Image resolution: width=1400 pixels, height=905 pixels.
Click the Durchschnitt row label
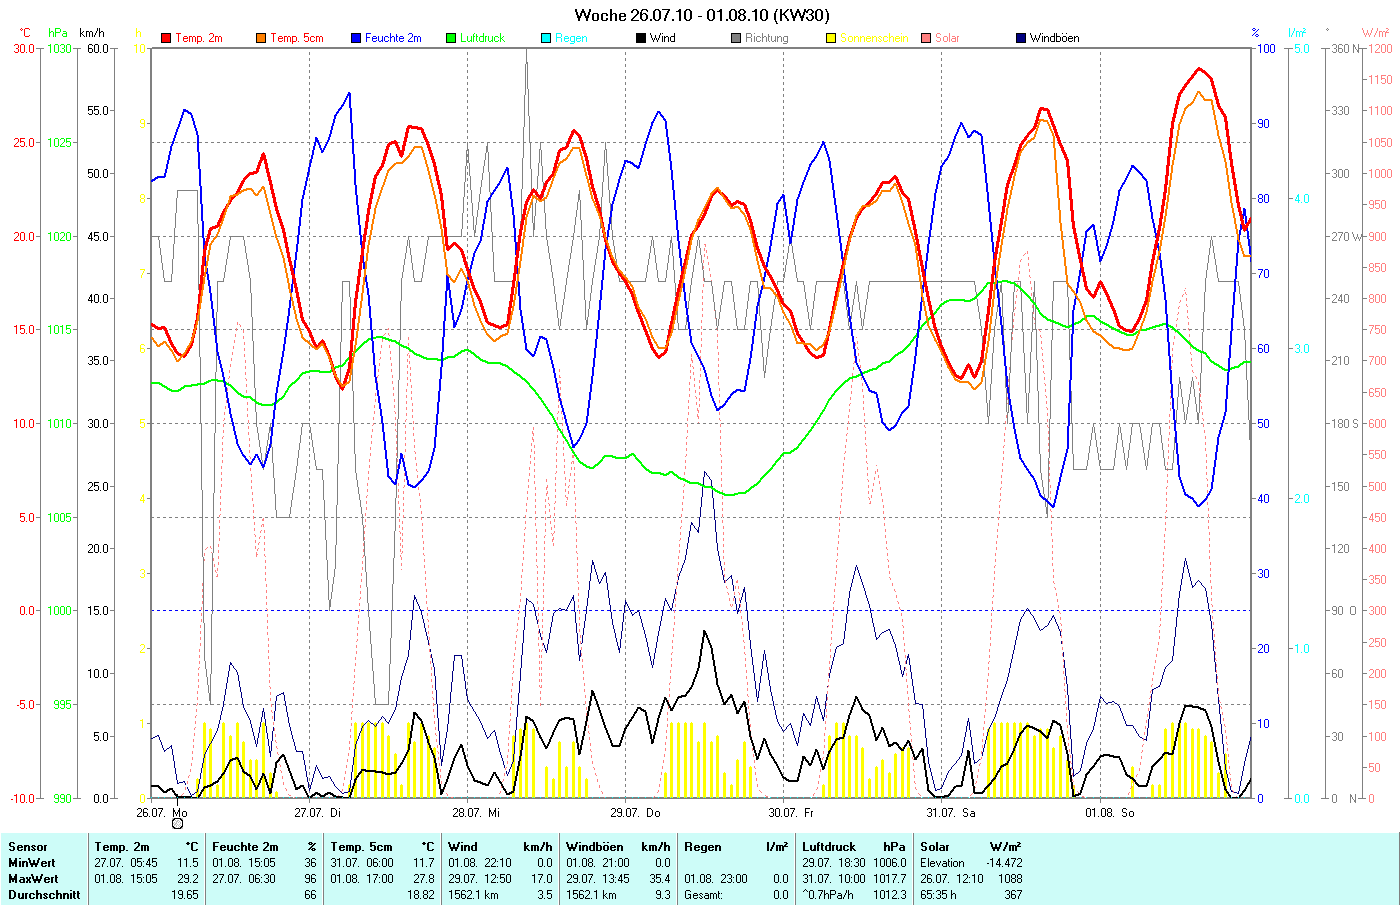click(44, 895)
